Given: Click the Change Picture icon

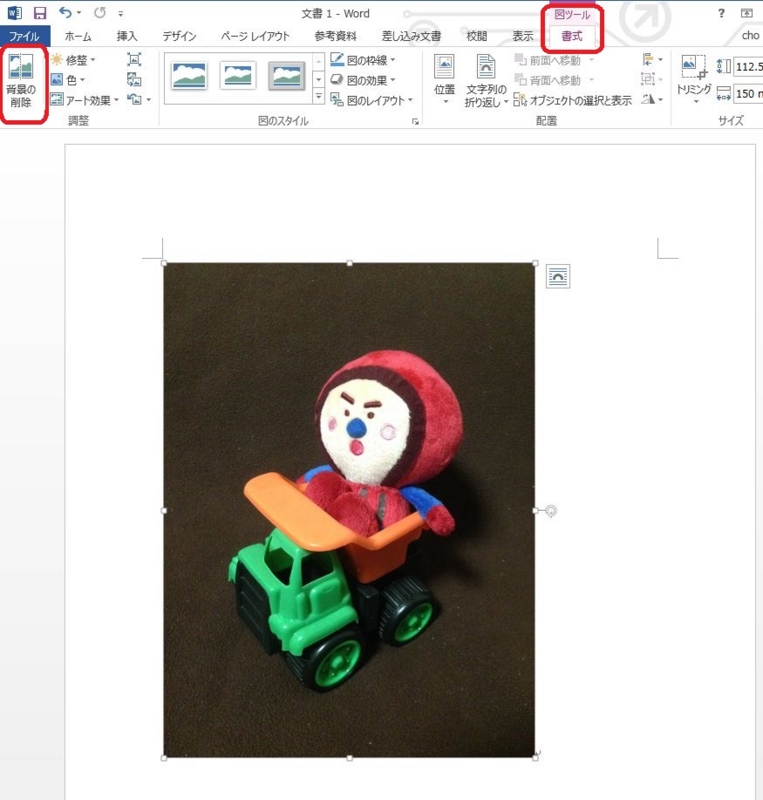Looking at the screenshot, I should coord(134,80).
